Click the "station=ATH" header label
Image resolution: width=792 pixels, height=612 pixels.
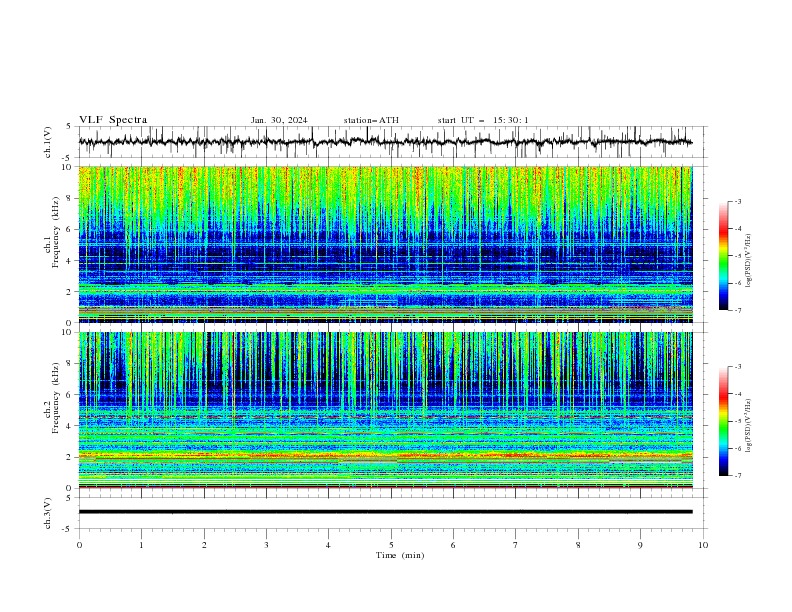[371, 120]
